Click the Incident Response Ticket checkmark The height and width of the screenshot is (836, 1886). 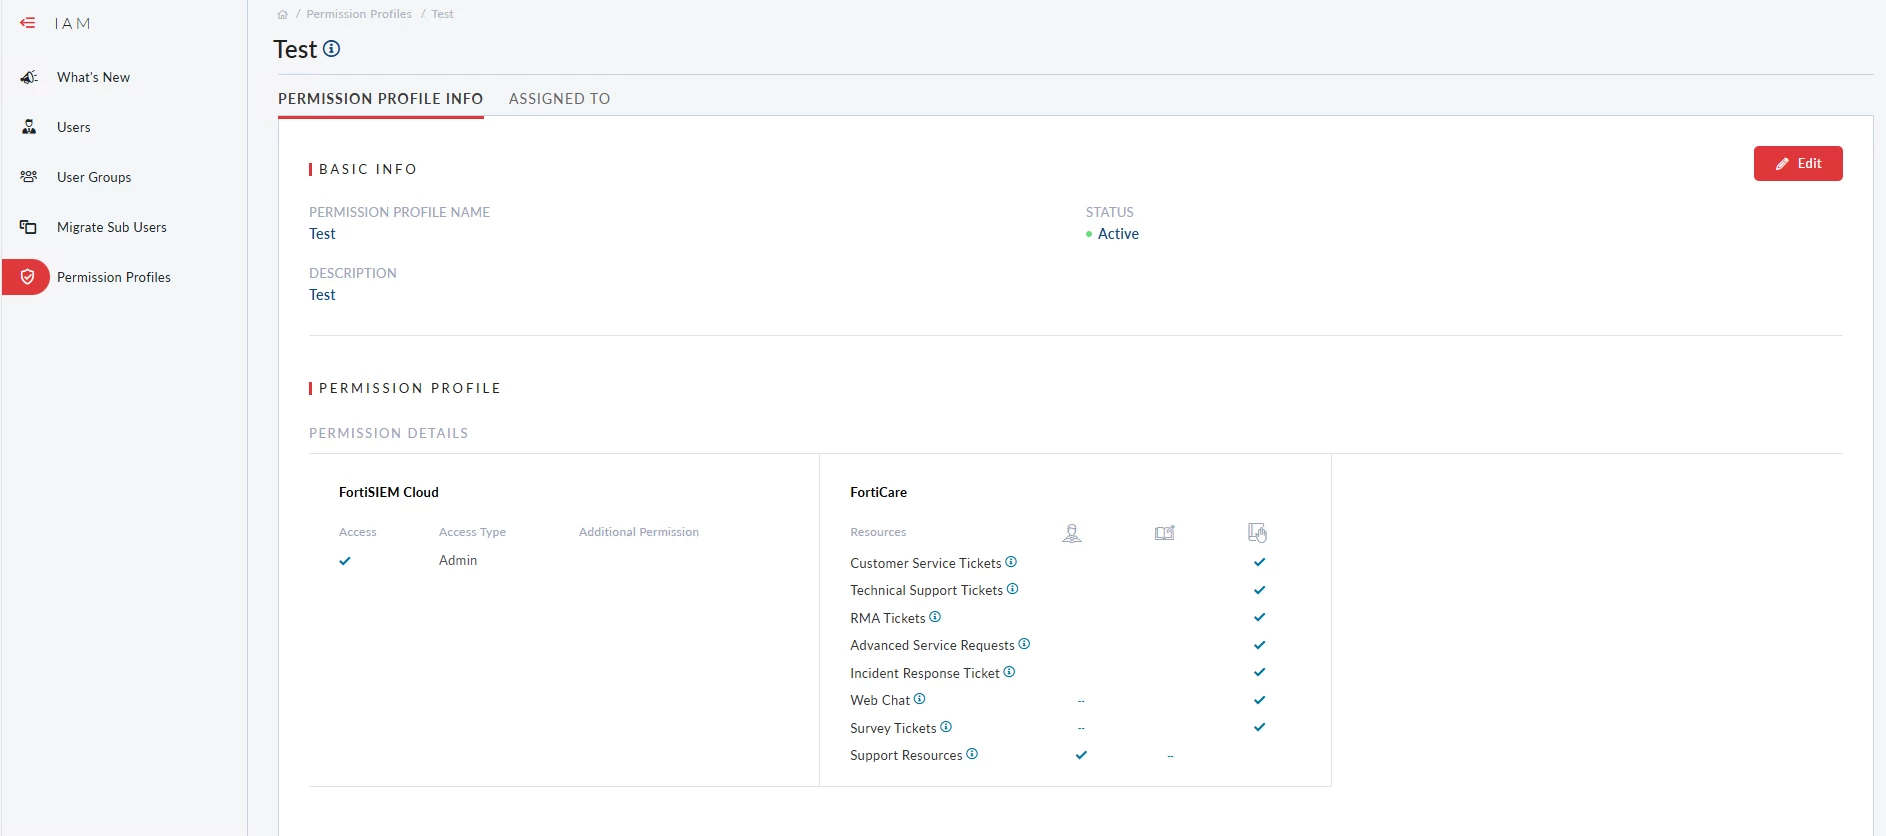1260,672
